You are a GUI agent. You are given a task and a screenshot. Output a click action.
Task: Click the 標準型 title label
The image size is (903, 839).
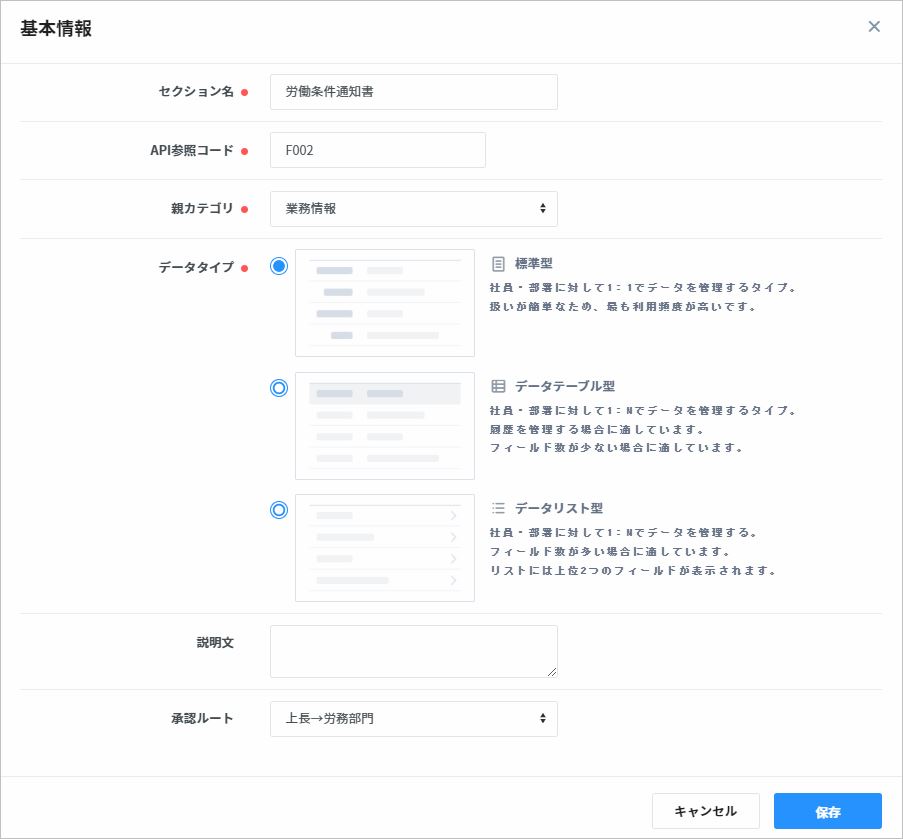533,264
